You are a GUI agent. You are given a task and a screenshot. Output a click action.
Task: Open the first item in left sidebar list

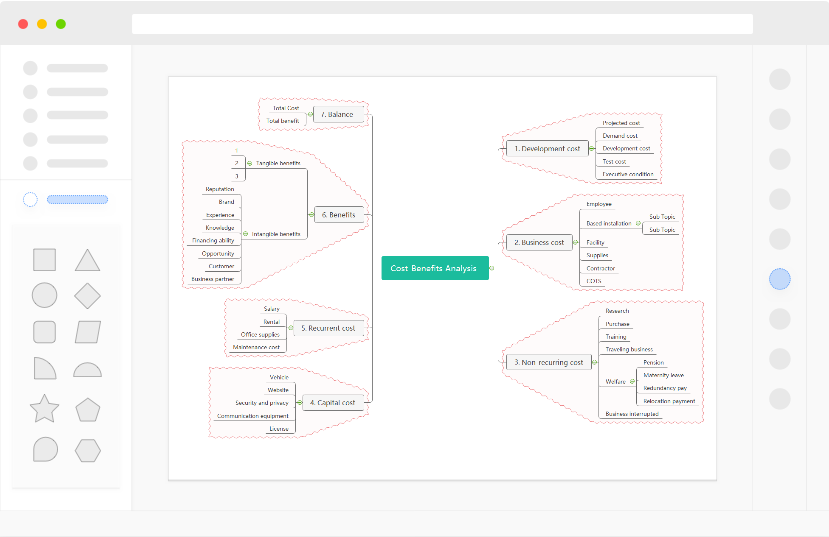click(x=66, y=68)
